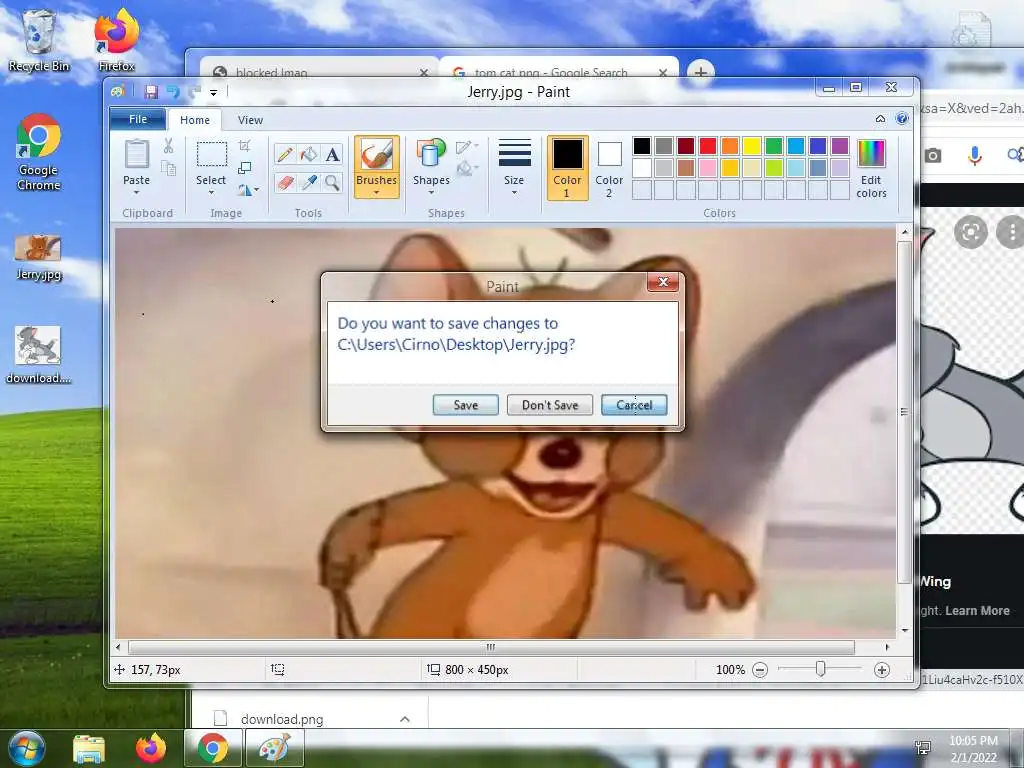Screen dimensions: 1024x768
Task: Click the Firefox taskbar icon
Action: pos(151,748)
